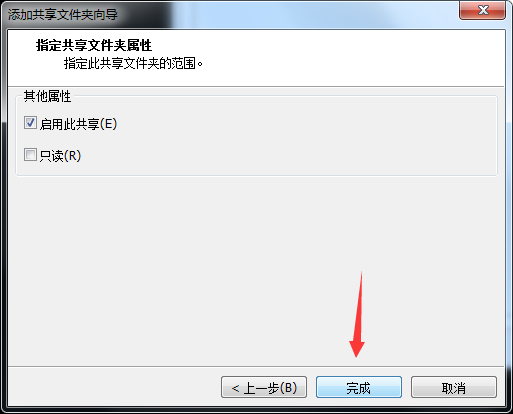Screen dimensions: 513x414
Task: Click the 启用此共享(E) label text
Action: tap(78, 124)
